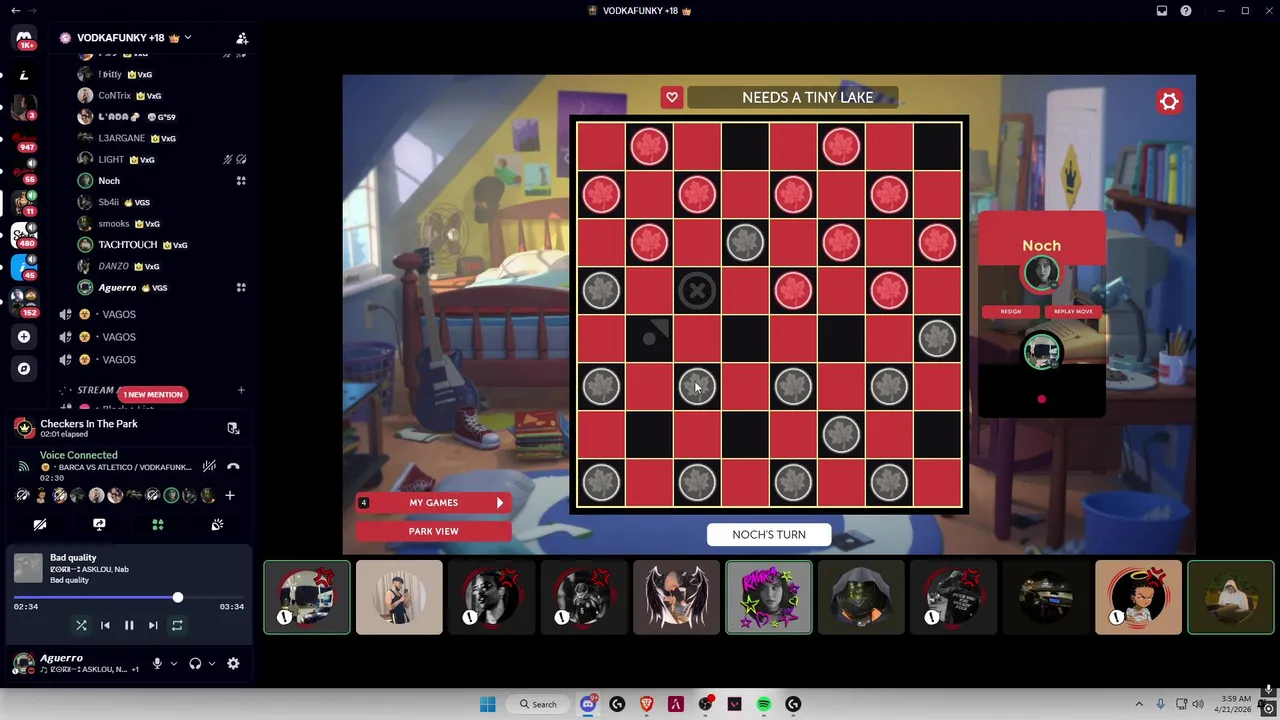
Task: Open Discord direct messages home icon
Action: (x=24, y=38)
